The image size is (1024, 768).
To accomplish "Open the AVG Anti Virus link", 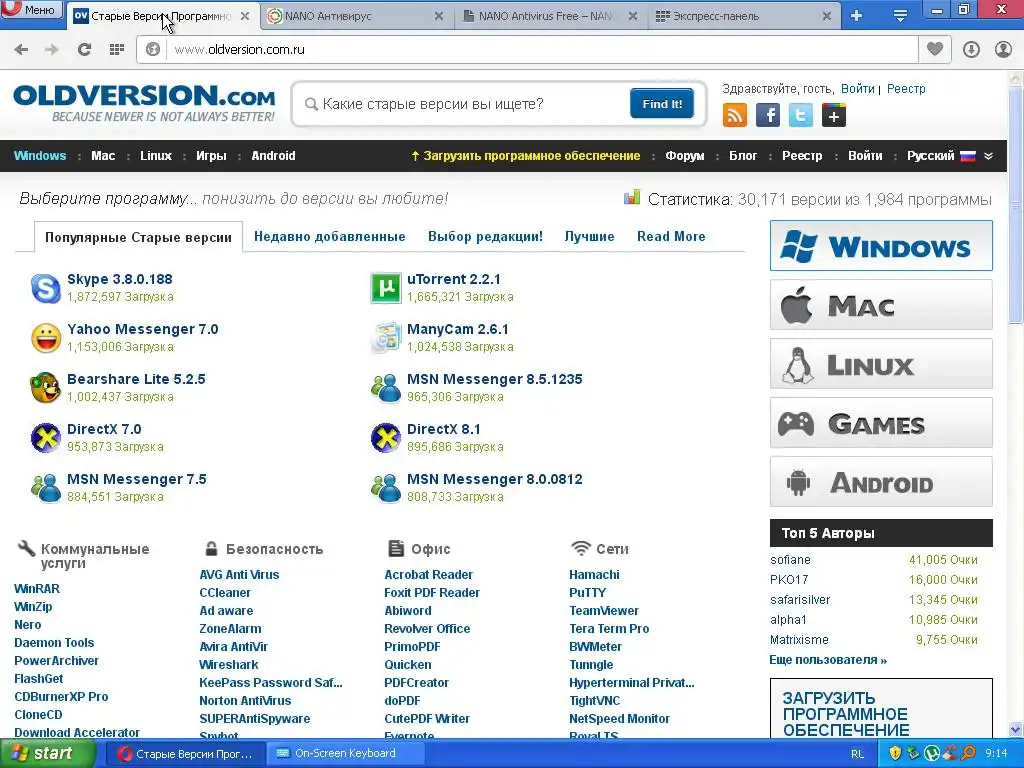I will [239, 575].
